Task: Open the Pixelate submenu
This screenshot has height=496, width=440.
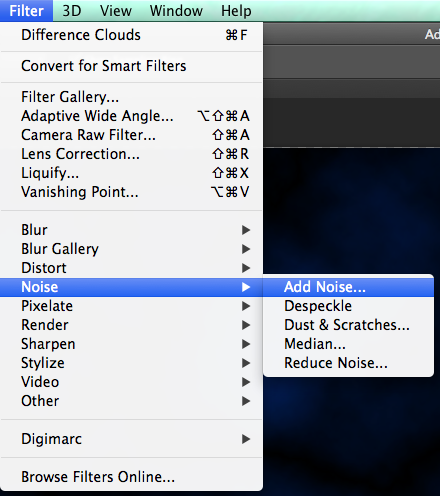Action: pyautogui.click(x=131, y=306)
